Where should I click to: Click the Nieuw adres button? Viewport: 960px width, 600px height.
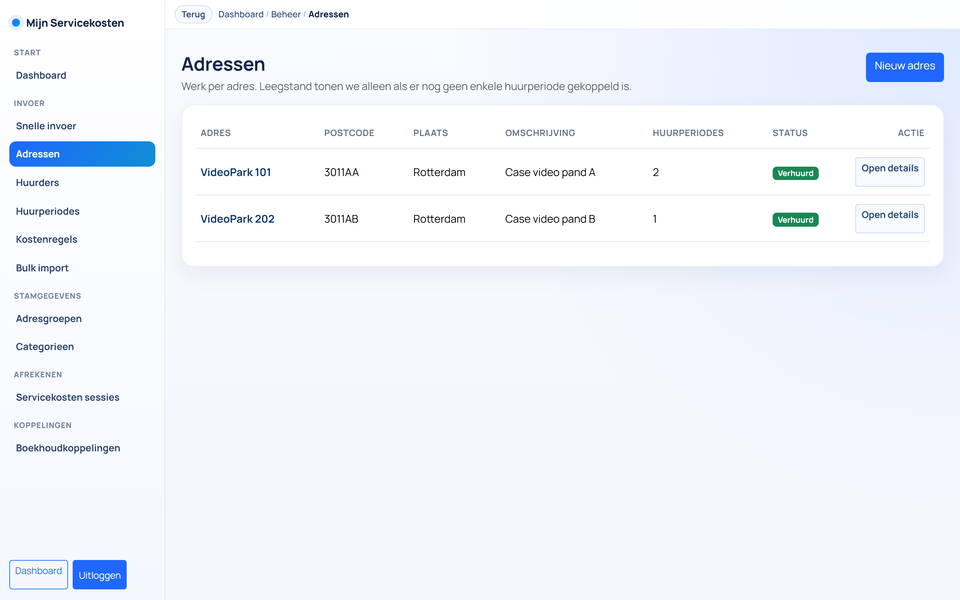tap(904, 67)
